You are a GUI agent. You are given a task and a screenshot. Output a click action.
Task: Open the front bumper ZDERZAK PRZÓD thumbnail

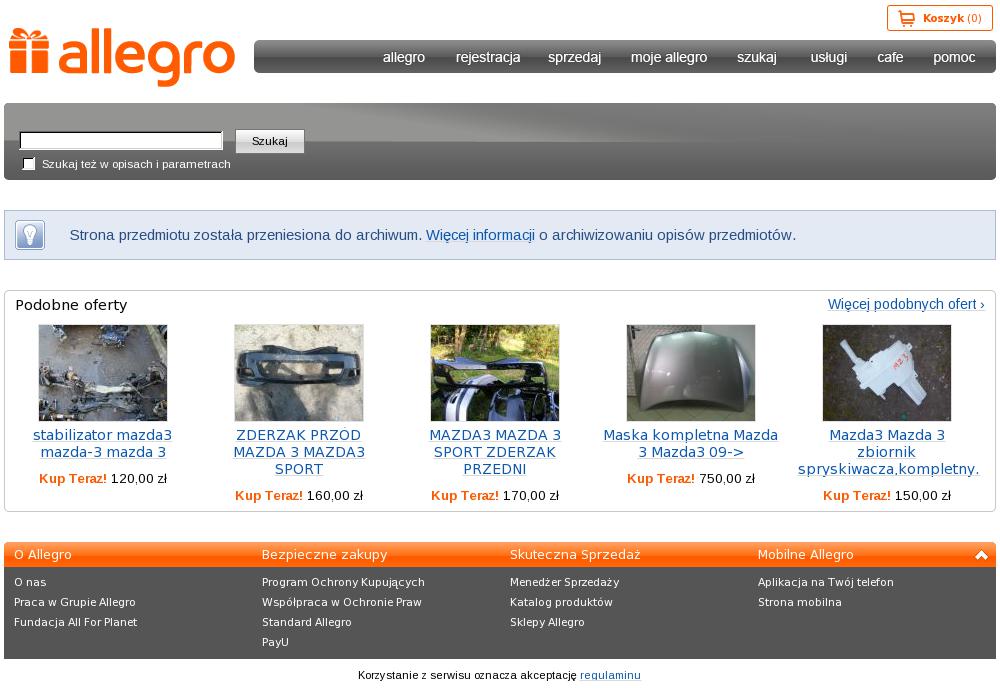(298, 373)
